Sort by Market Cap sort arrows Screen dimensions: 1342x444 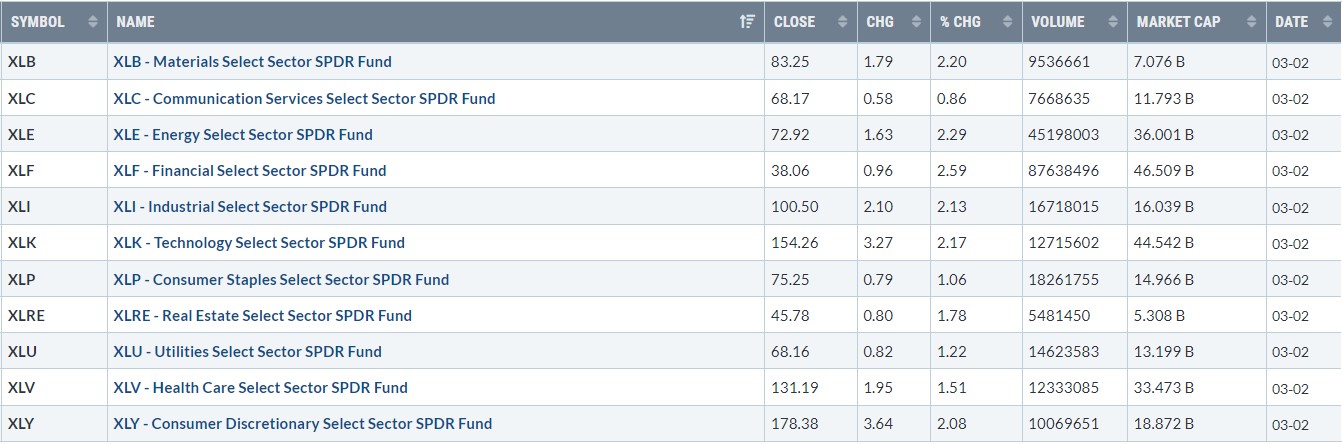click(x=1250, y=22)
